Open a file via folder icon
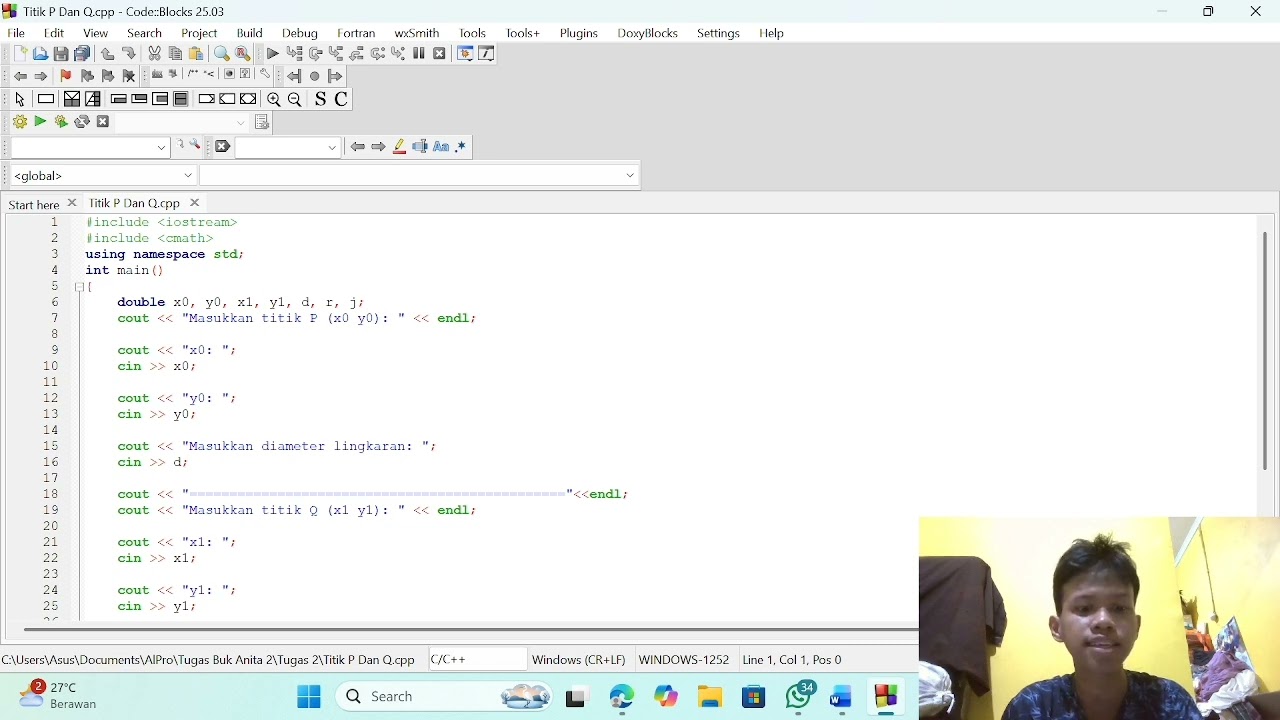1280x720 pixels. click(x=40, y=54)
